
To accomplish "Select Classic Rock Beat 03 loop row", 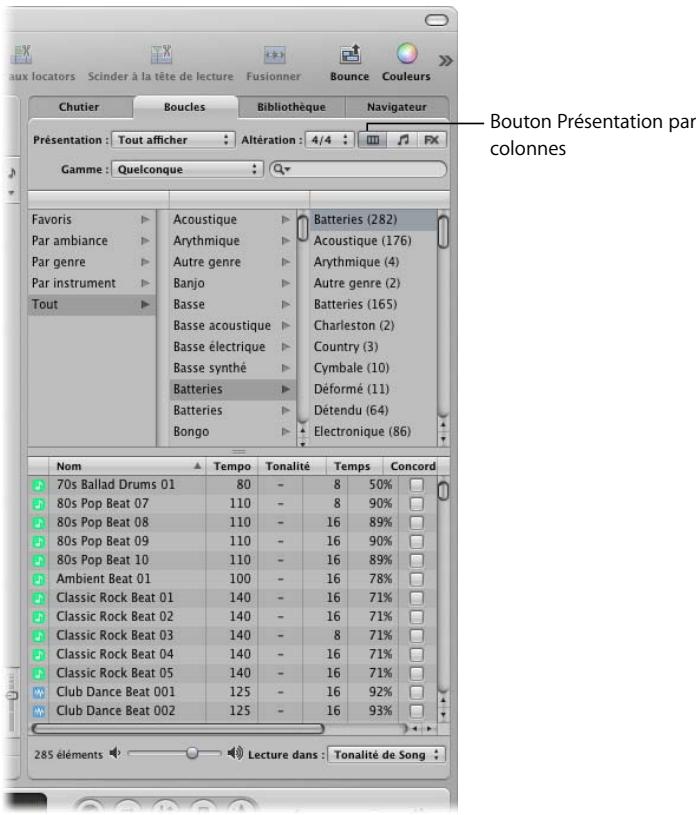I will (x=233, y=636).
